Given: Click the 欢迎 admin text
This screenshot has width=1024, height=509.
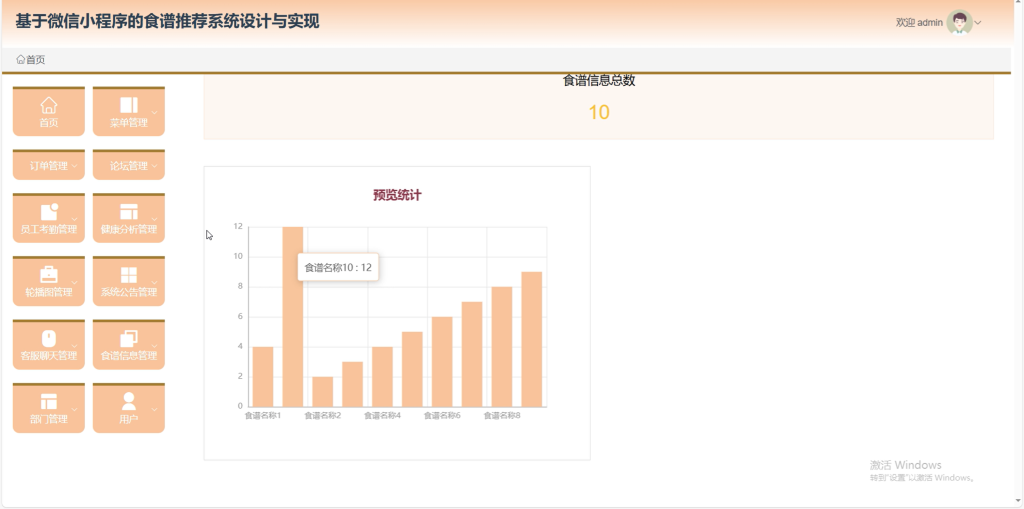Looking at the screenshot, I should pyautogui.click(x=920, y=23).
